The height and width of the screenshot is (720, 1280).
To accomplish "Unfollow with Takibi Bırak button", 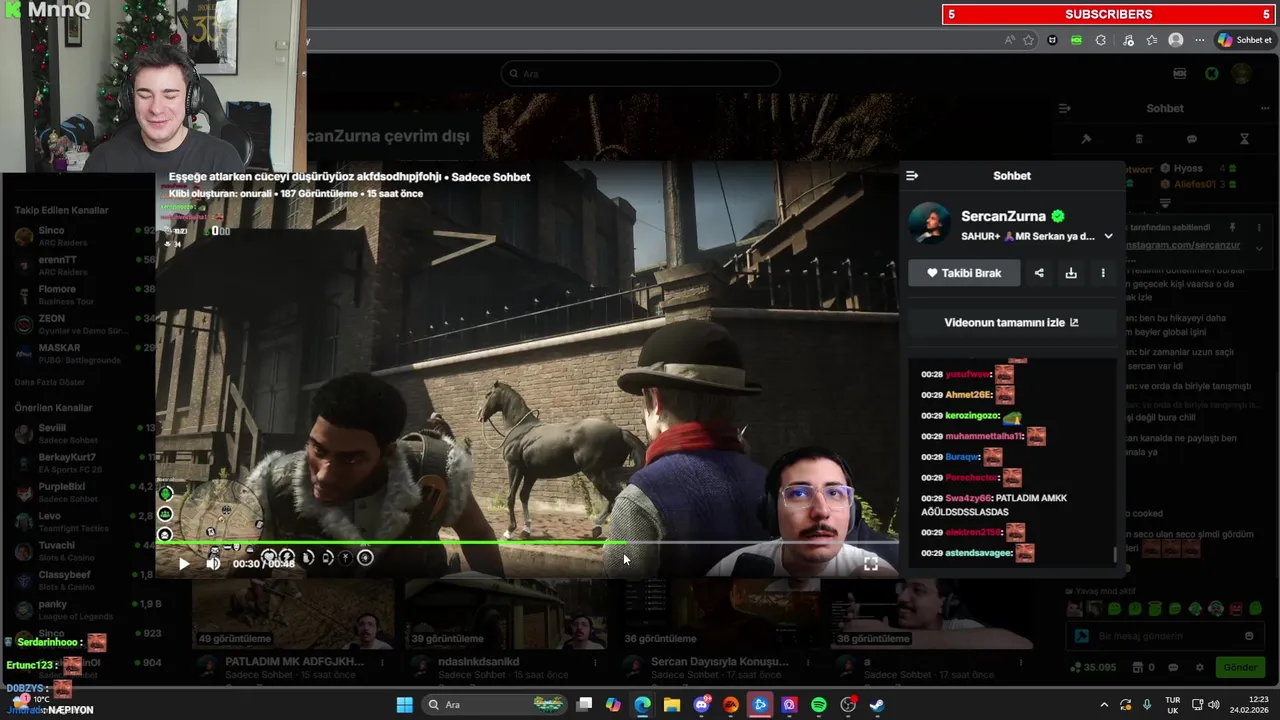I will click(964, 273).
